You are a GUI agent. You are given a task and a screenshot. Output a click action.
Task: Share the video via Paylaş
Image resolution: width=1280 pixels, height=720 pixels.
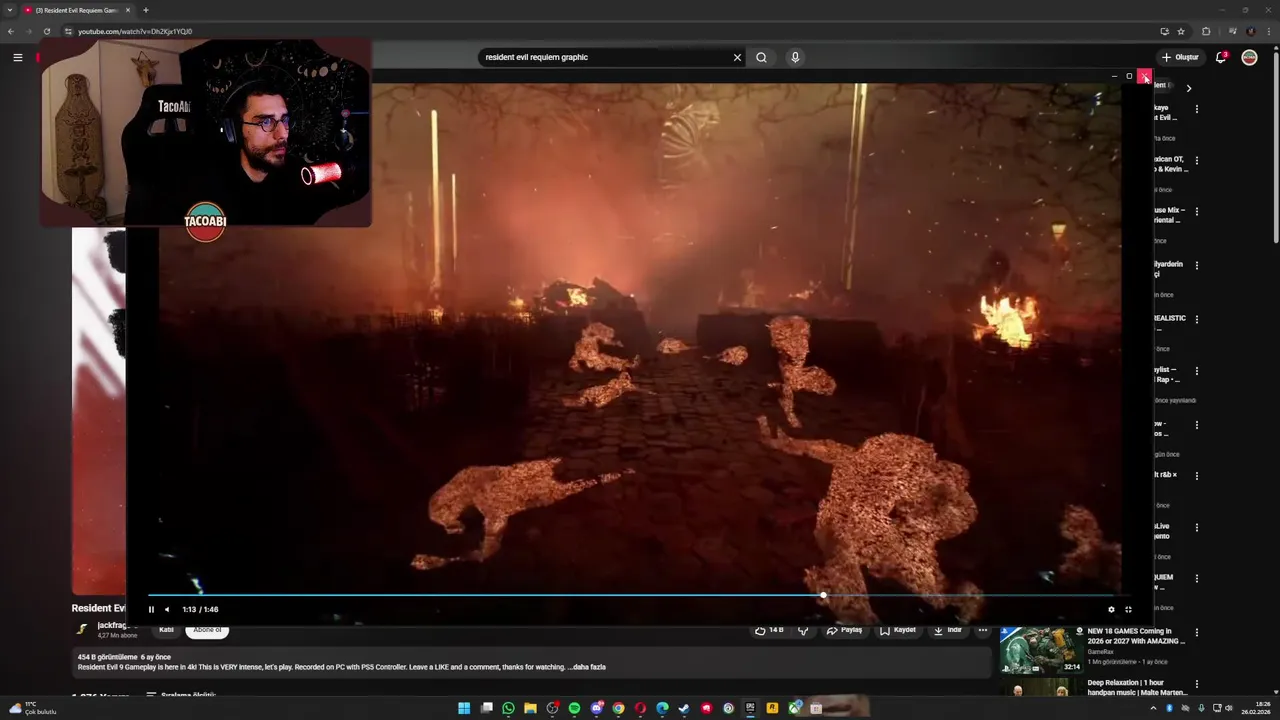(x=844, y=630)
